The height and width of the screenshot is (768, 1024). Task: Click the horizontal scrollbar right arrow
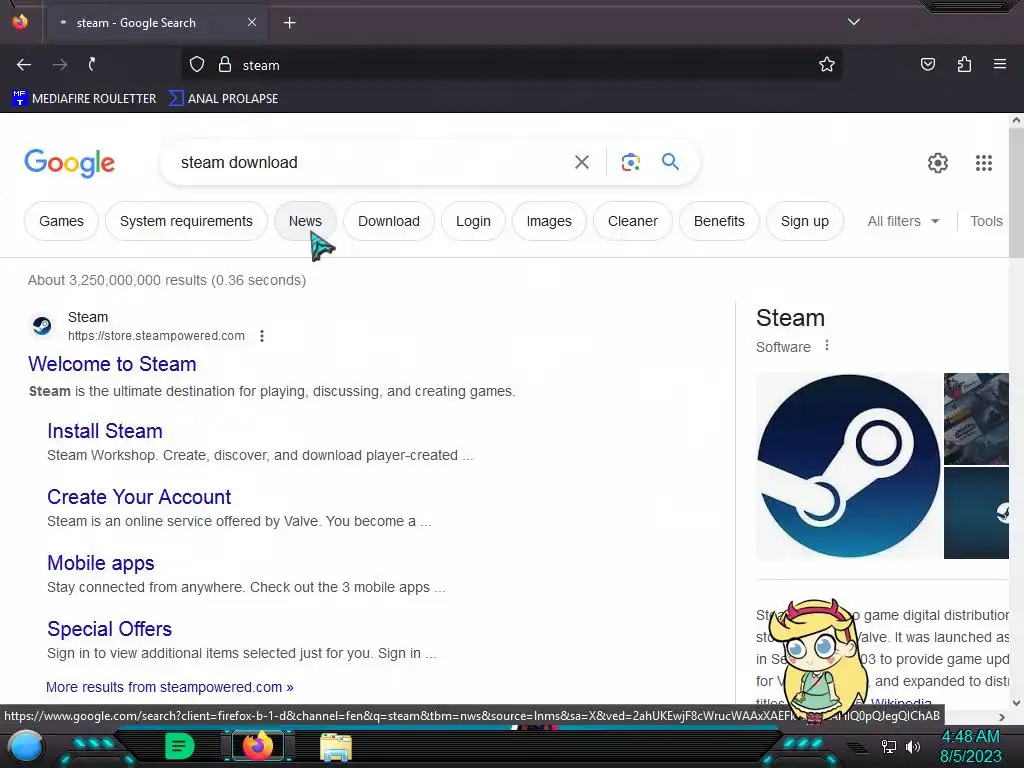pyautogui.click(x=1002, y=717)
